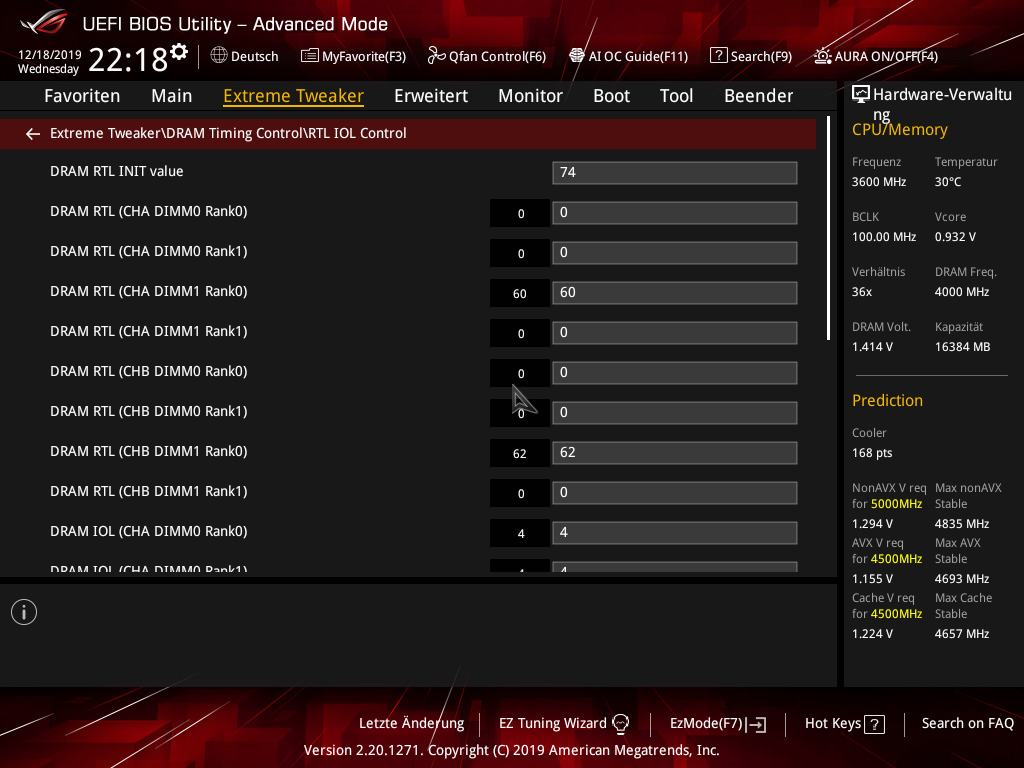
Task: Click the Hot Keys question mark icon
Action: tap(874, 724)
